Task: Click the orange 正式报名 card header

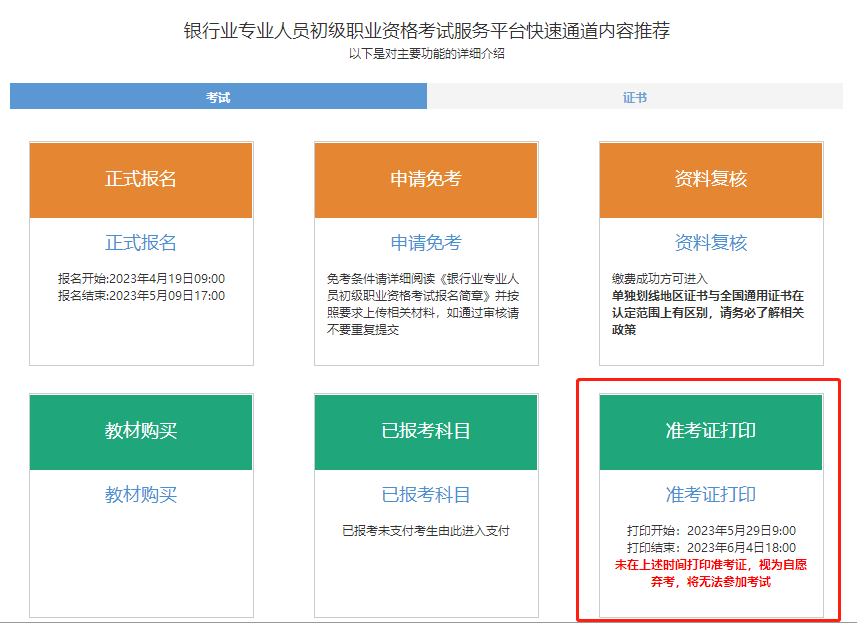Action: point(140,180)
